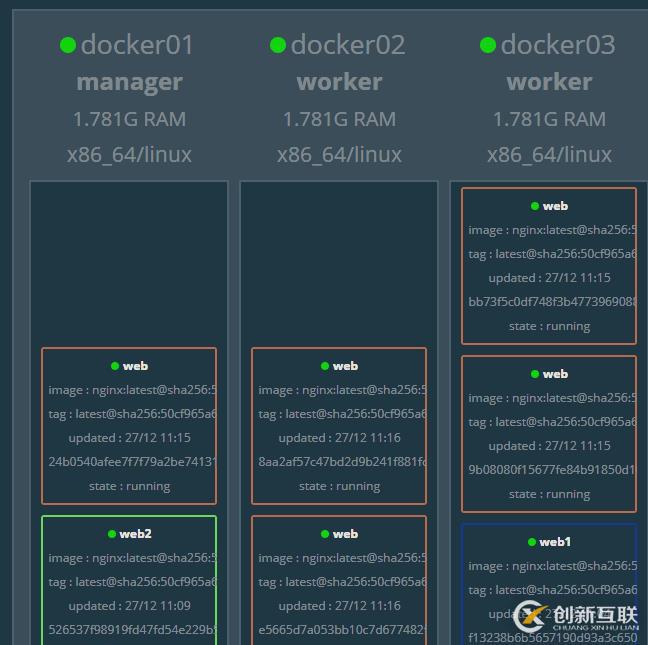Click x86_64/linux under docker02
Screen dimensions: 648x645
[x=339, y=155]
